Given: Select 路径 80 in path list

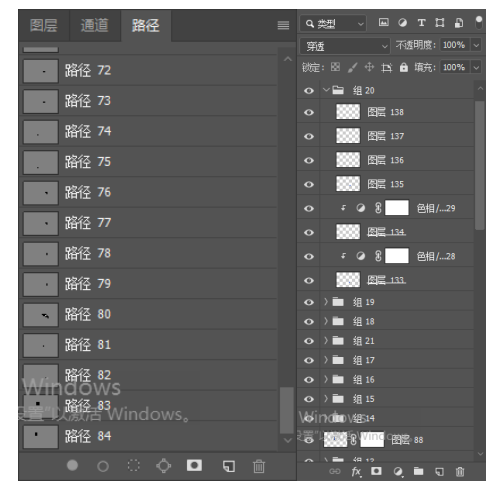Looking at the screenshot, I should tap(148, 314).
